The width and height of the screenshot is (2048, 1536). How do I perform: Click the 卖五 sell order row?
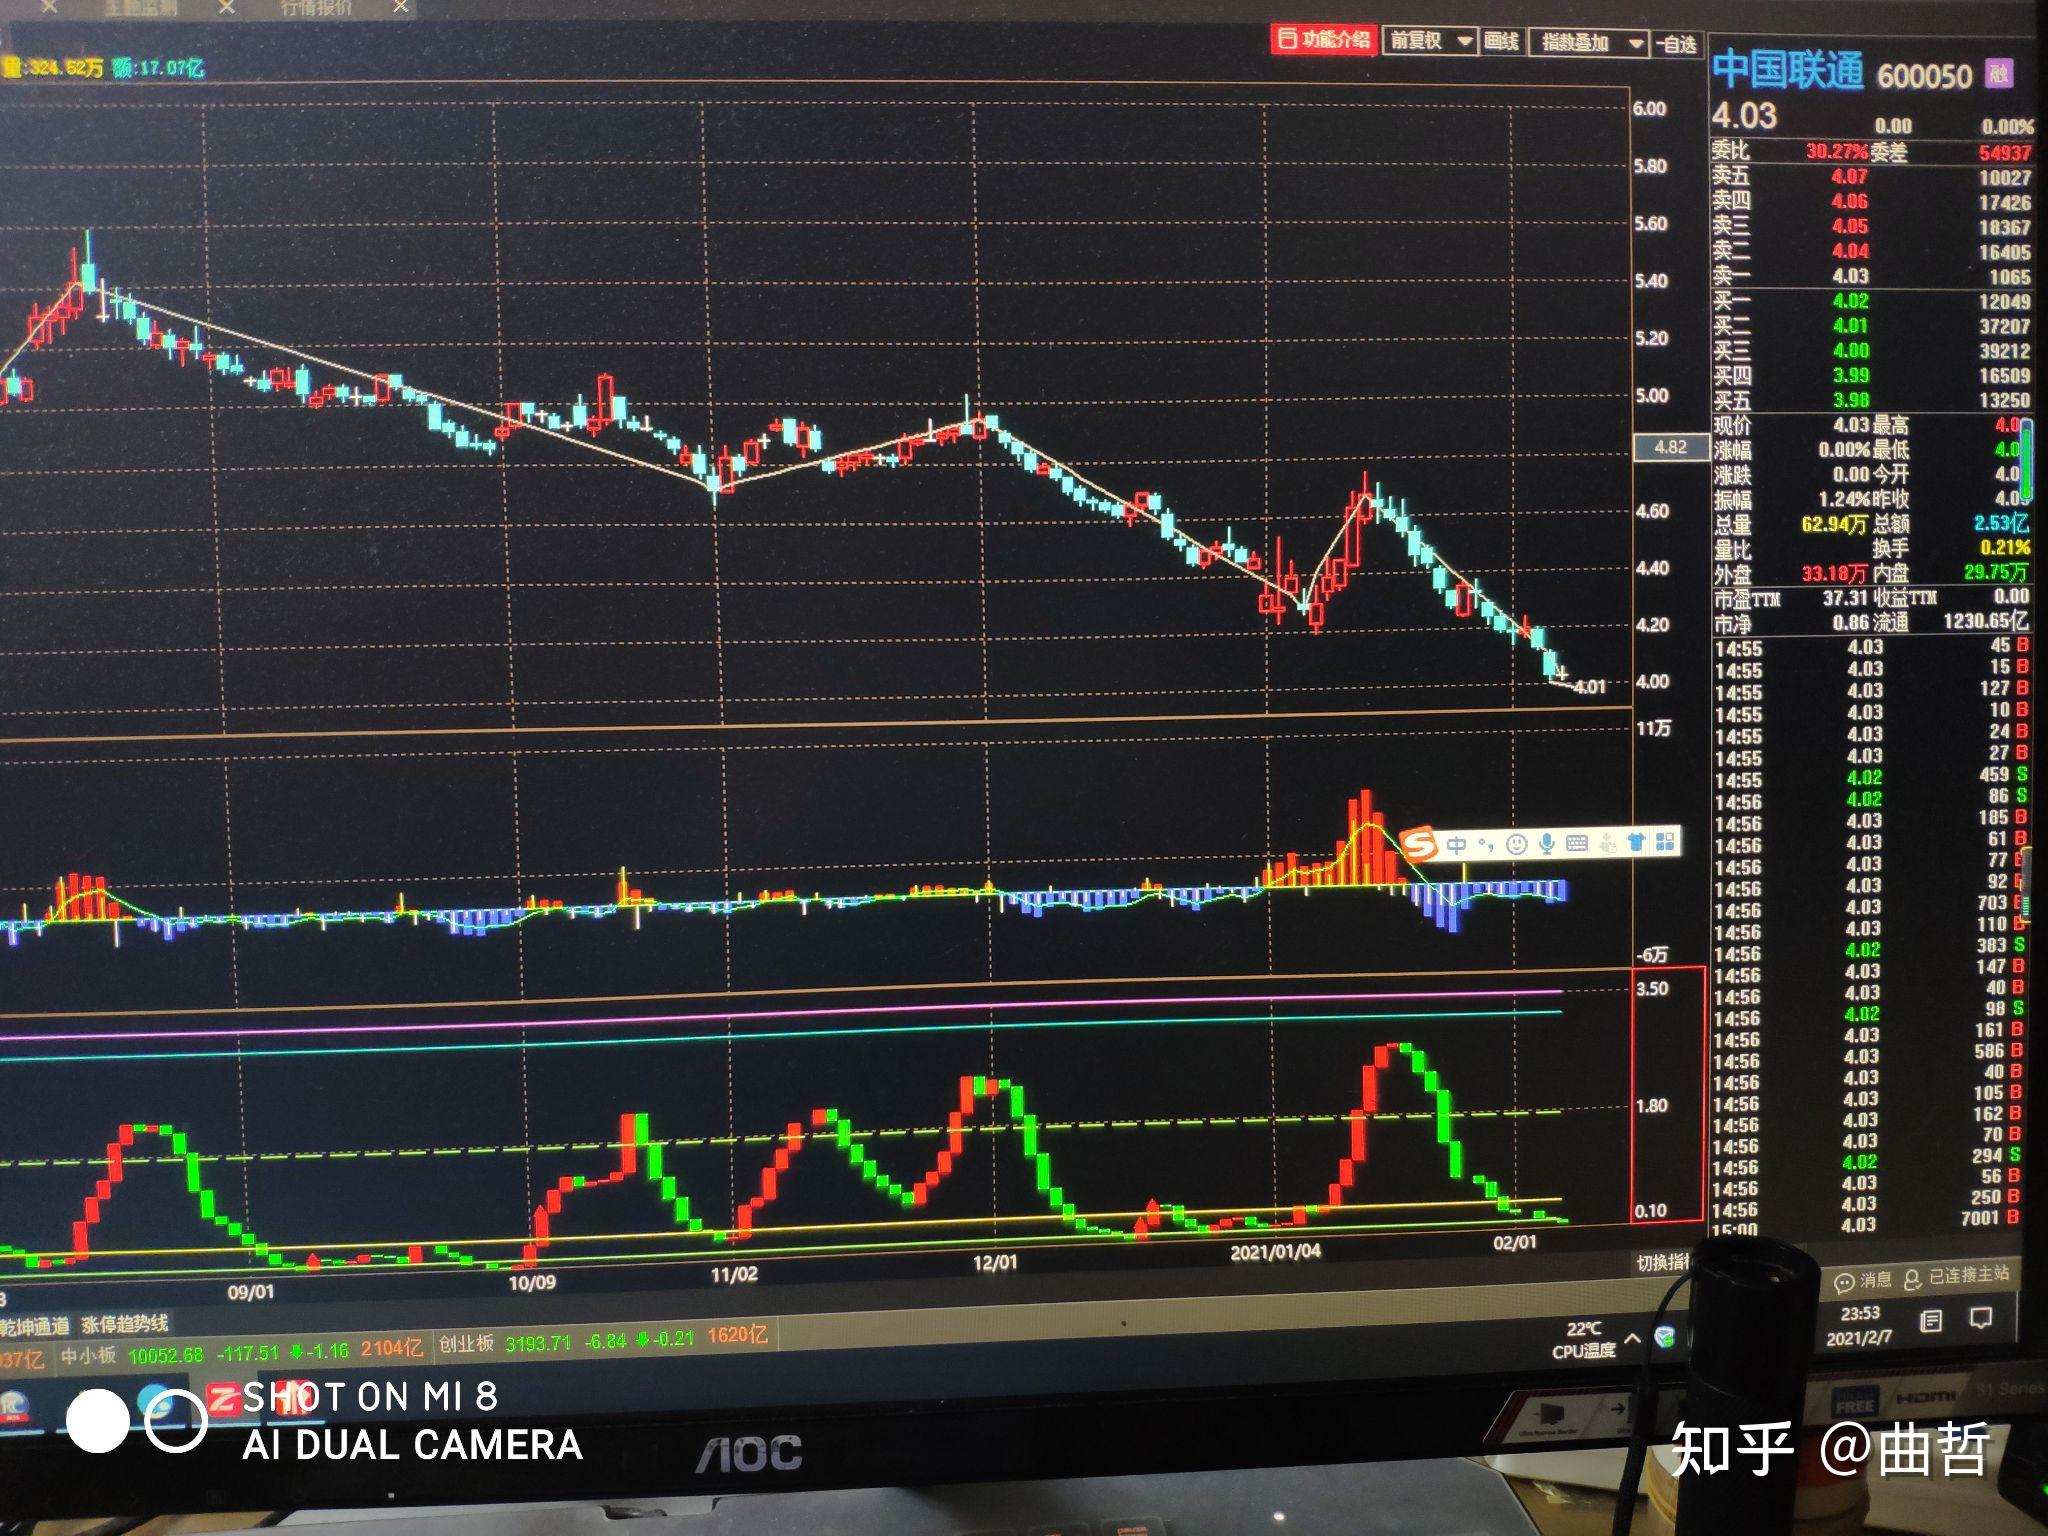click(1871, 176)
